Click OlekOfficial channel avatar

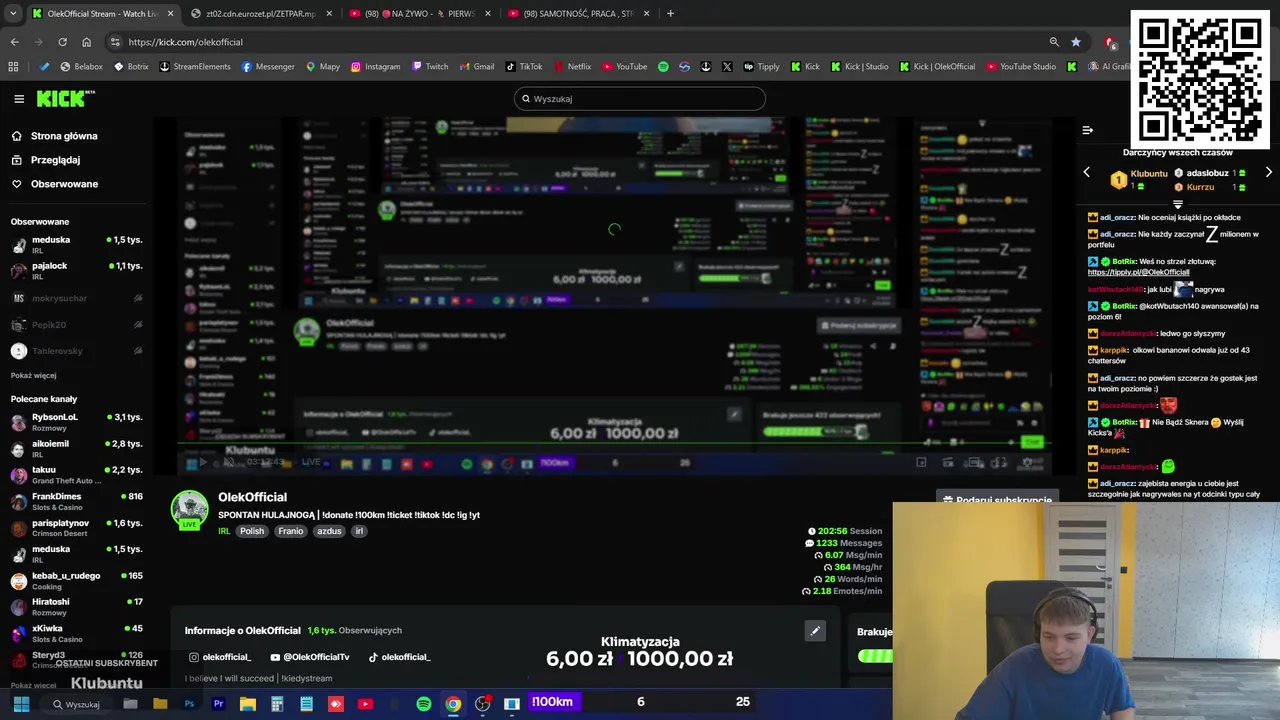pos(189,509)
